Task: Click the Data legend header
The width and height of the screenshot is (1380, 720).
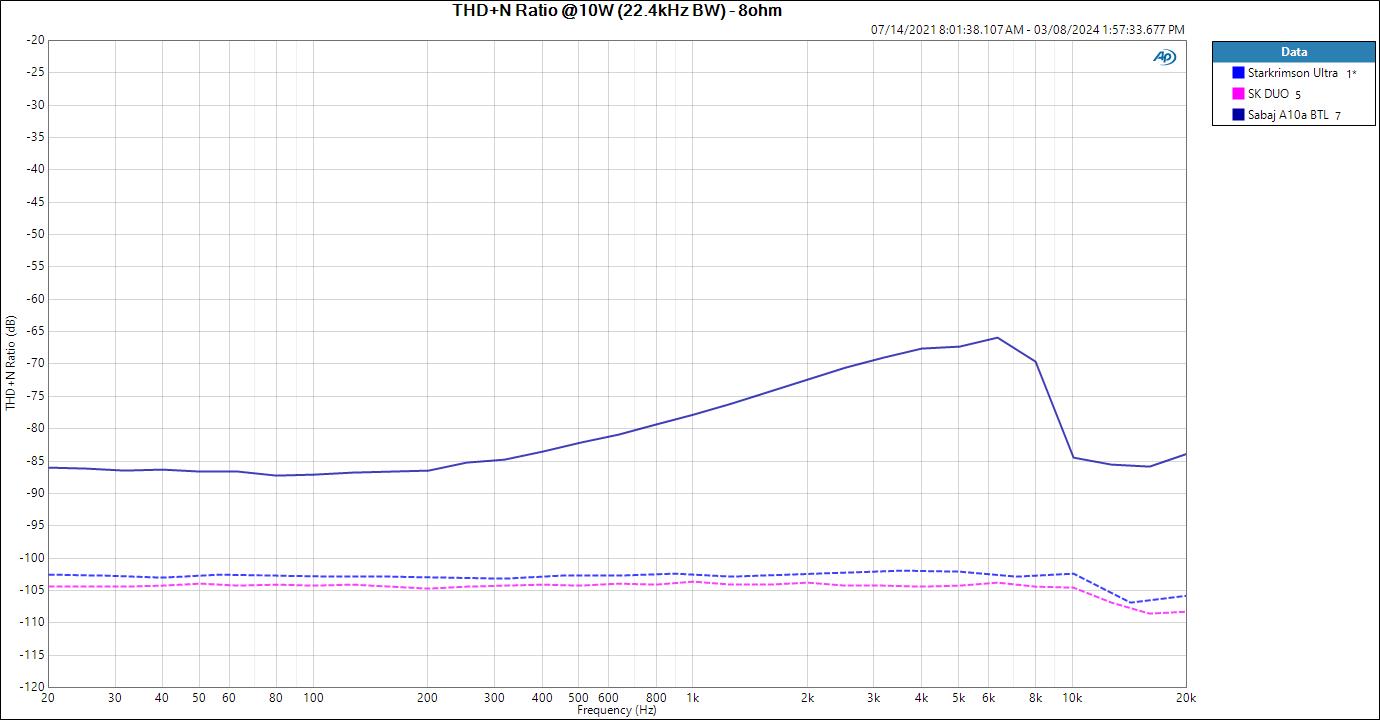Action: click(x=1294, y=52)
